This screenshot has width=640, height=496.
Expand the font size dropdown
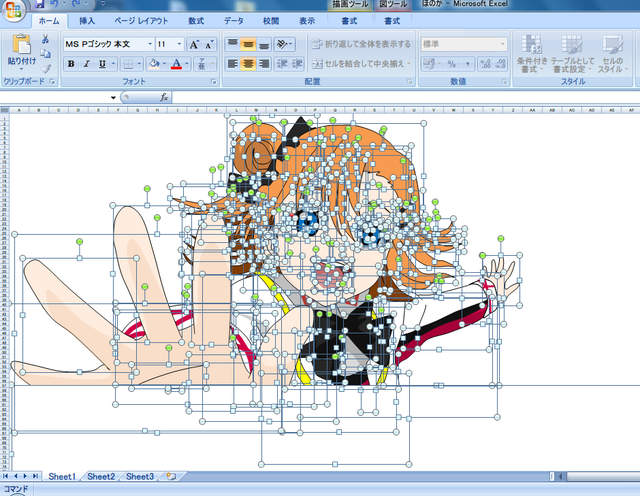(x=179, y=44)
